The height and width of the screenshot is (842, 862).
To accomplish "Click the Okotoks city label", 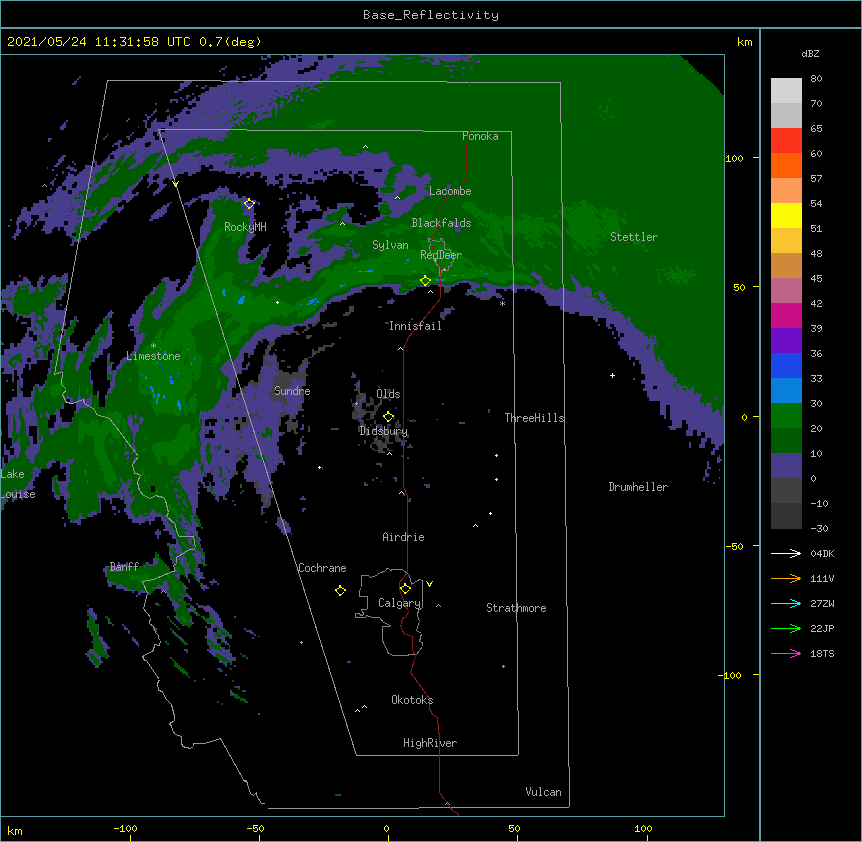I will pos(412,700).
